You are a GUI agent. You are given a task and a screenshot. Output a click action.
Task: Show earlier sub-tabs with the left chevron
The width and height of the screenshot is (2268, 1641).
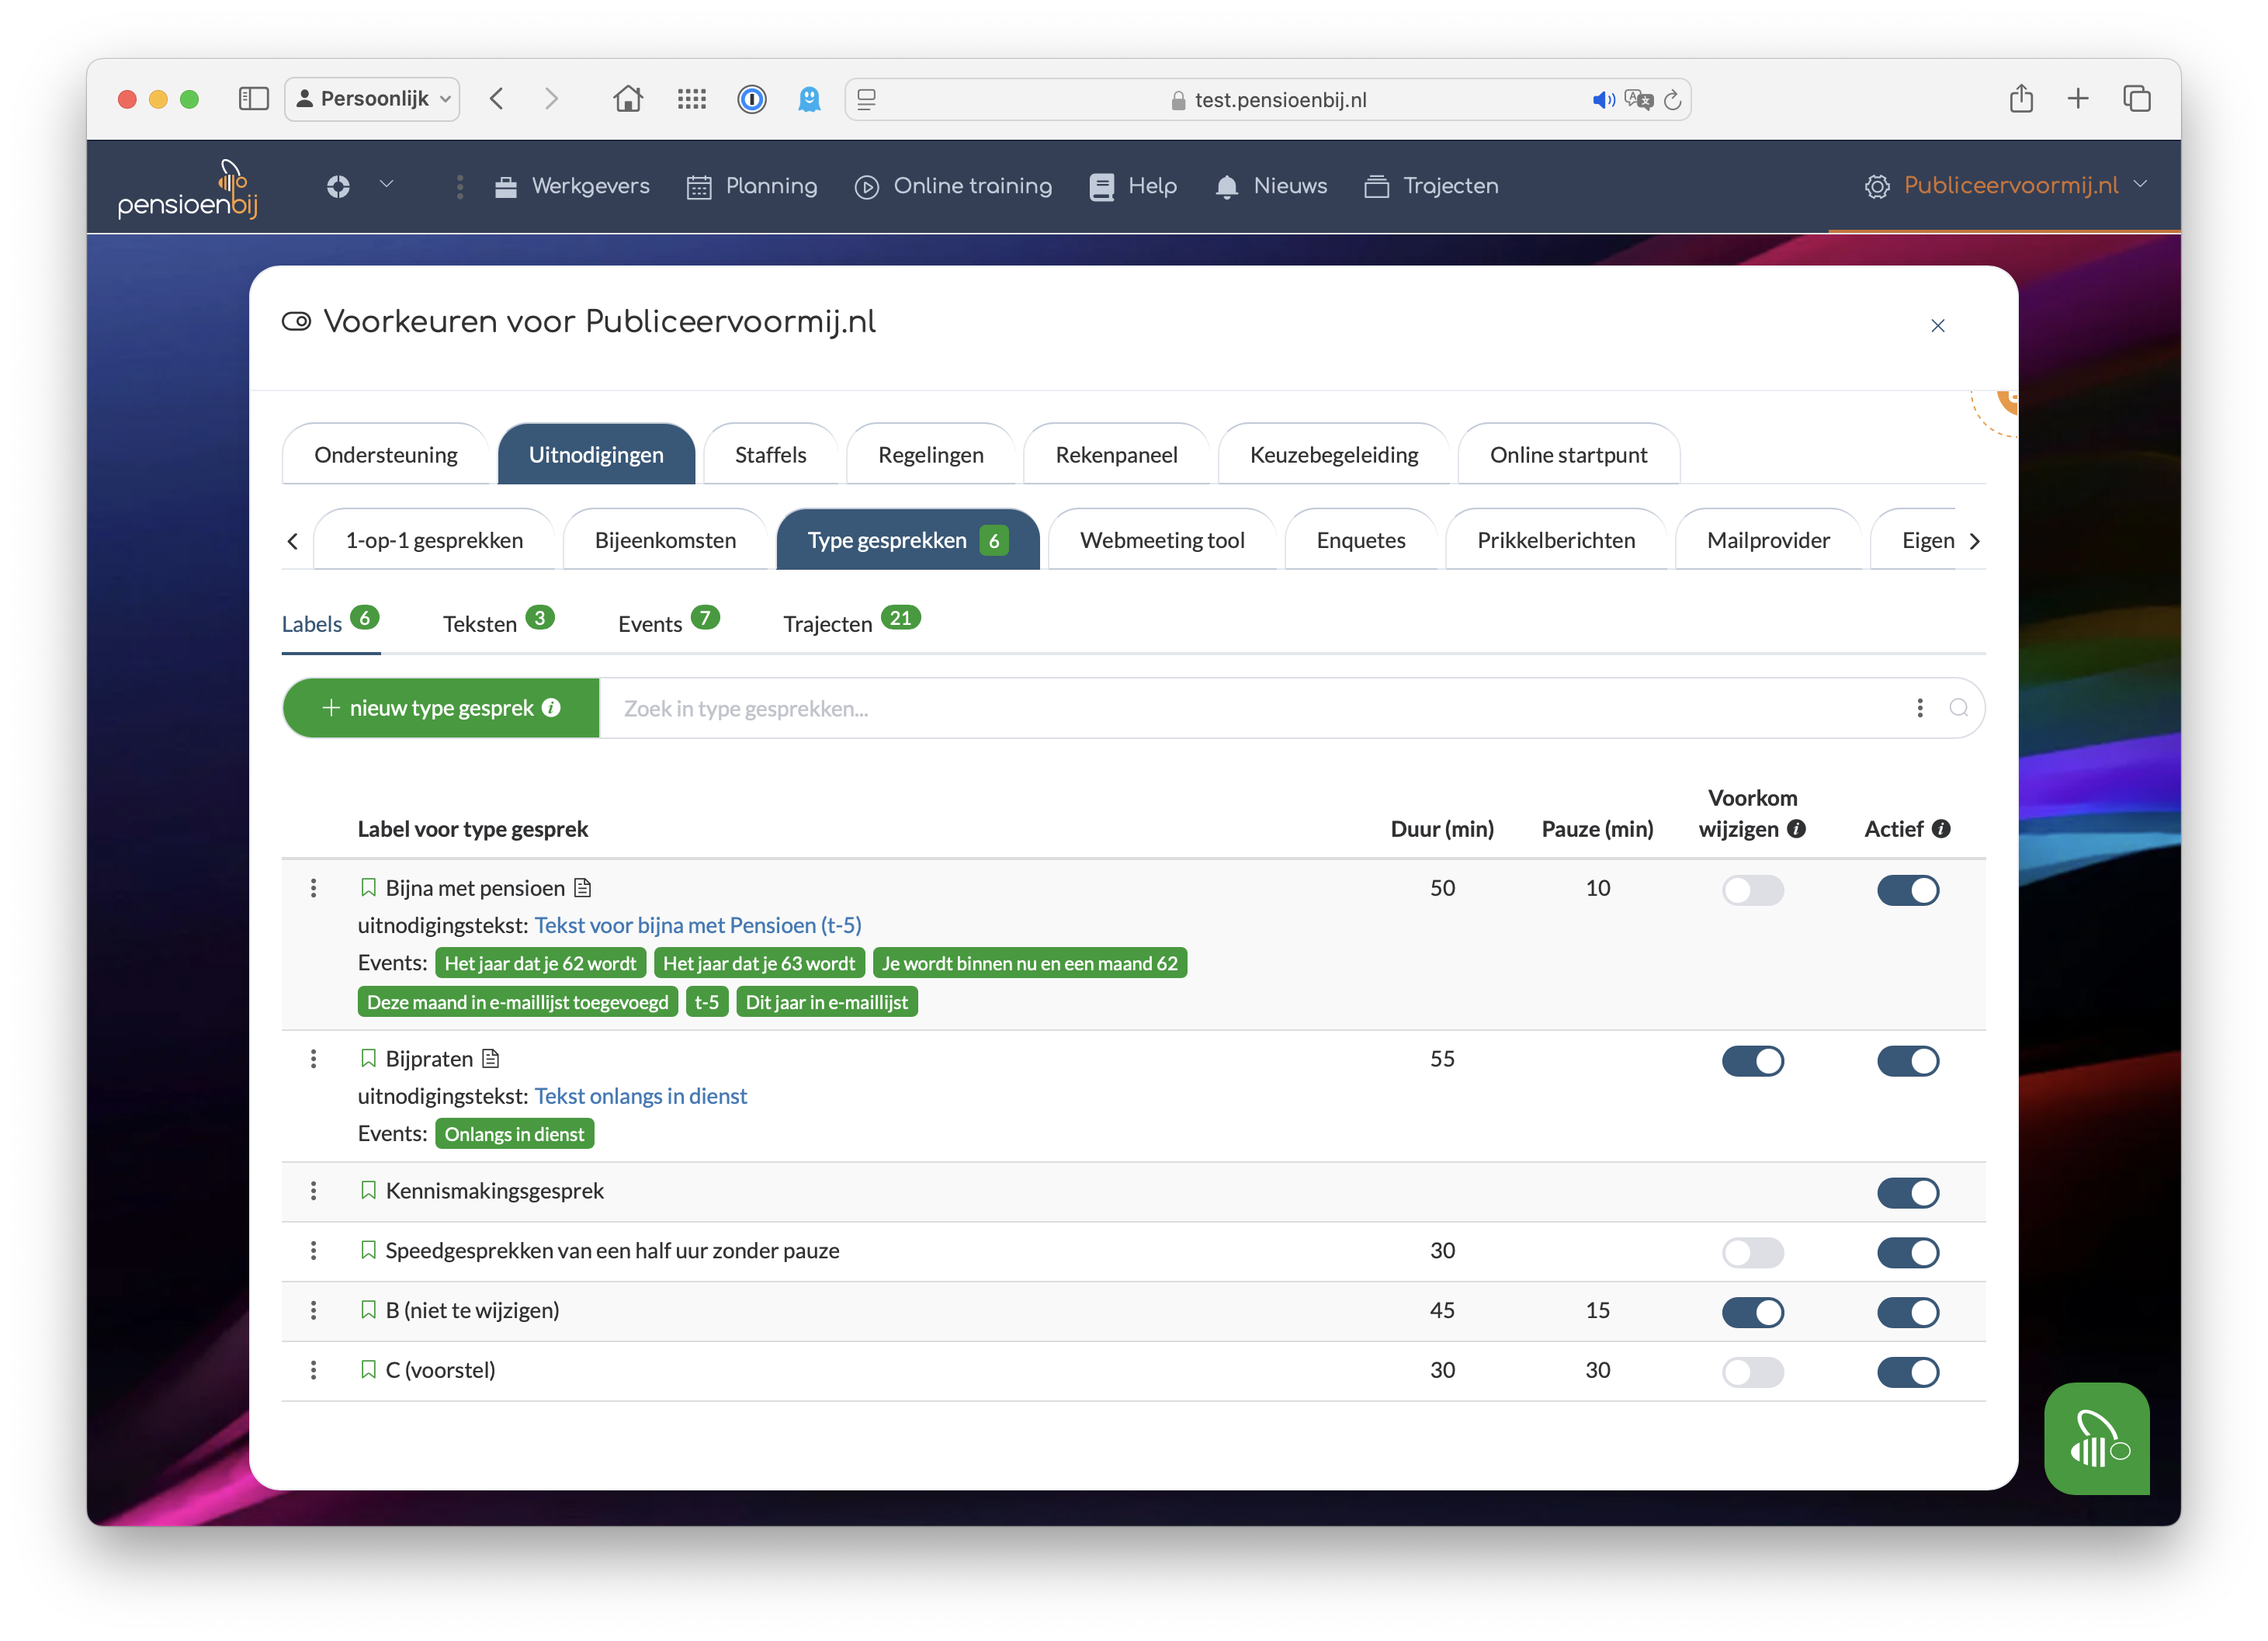tap(292, 541)
